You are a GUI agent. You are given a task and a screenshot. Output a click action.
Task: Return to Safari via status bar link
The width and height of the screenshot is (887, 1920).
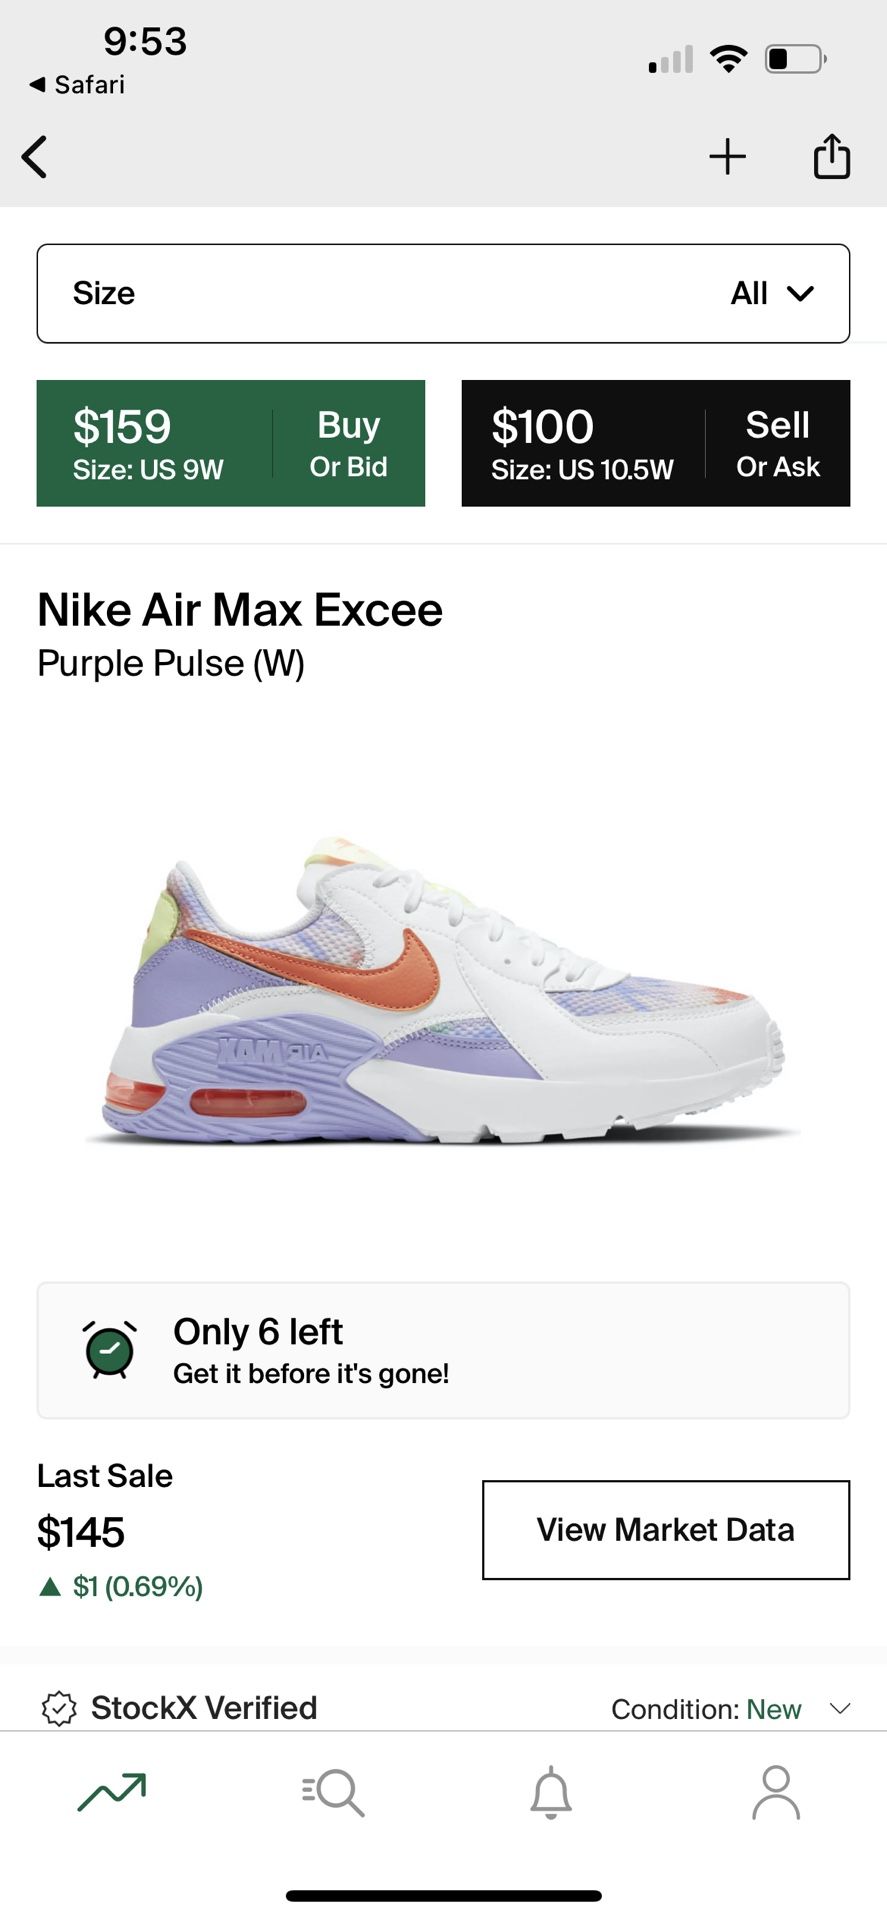point(78,85)
